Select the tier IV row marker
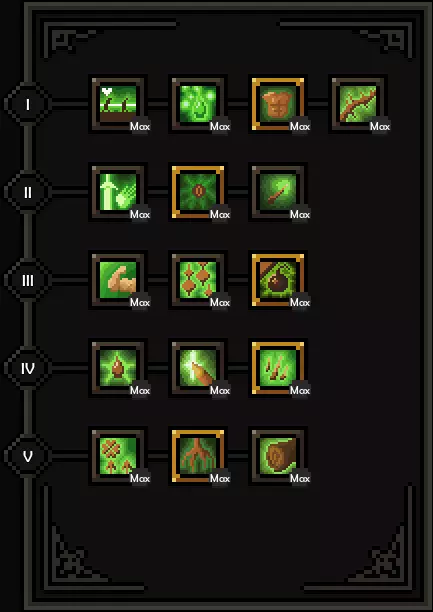433x612 pixels. [x=28, y=368]
